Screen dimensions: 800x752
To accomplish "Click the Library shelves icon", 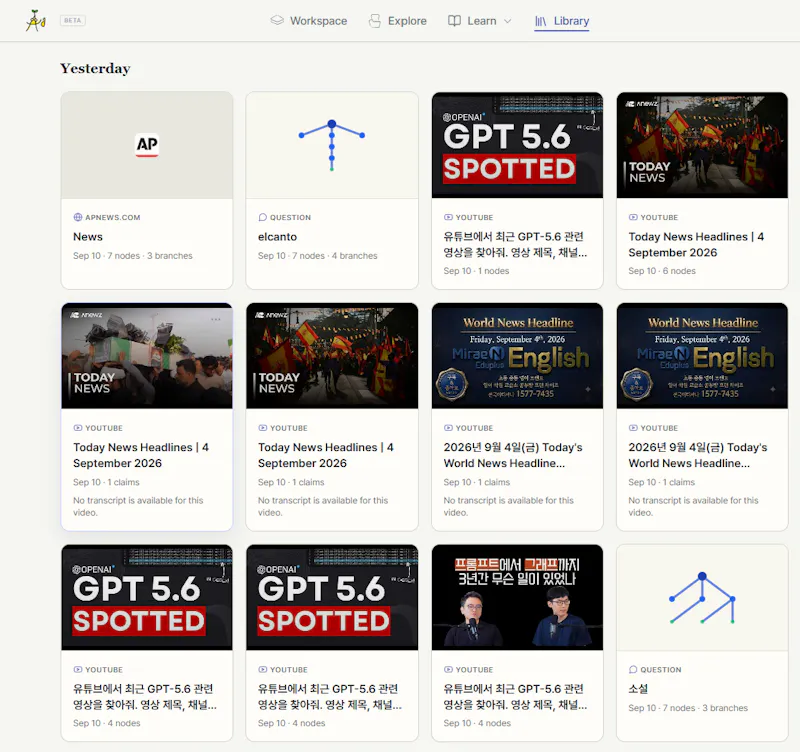I will pos(541,21).
